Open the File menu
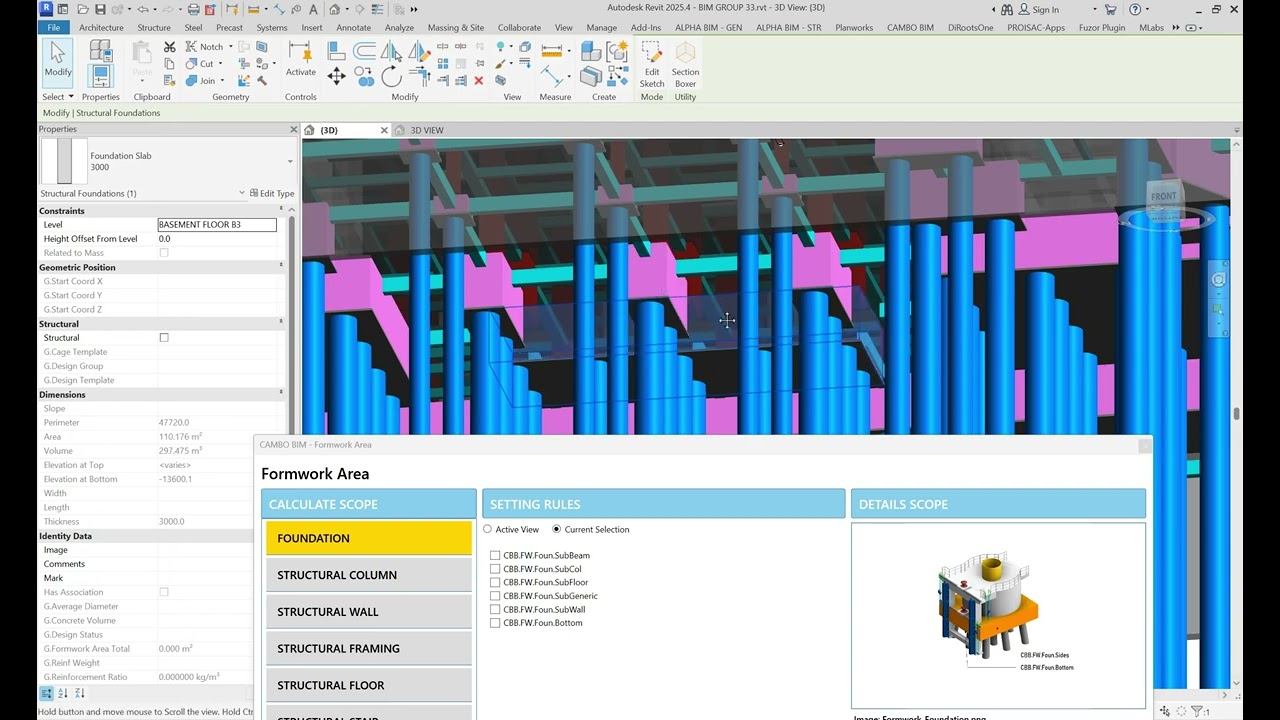 click(x=53, y=27)
